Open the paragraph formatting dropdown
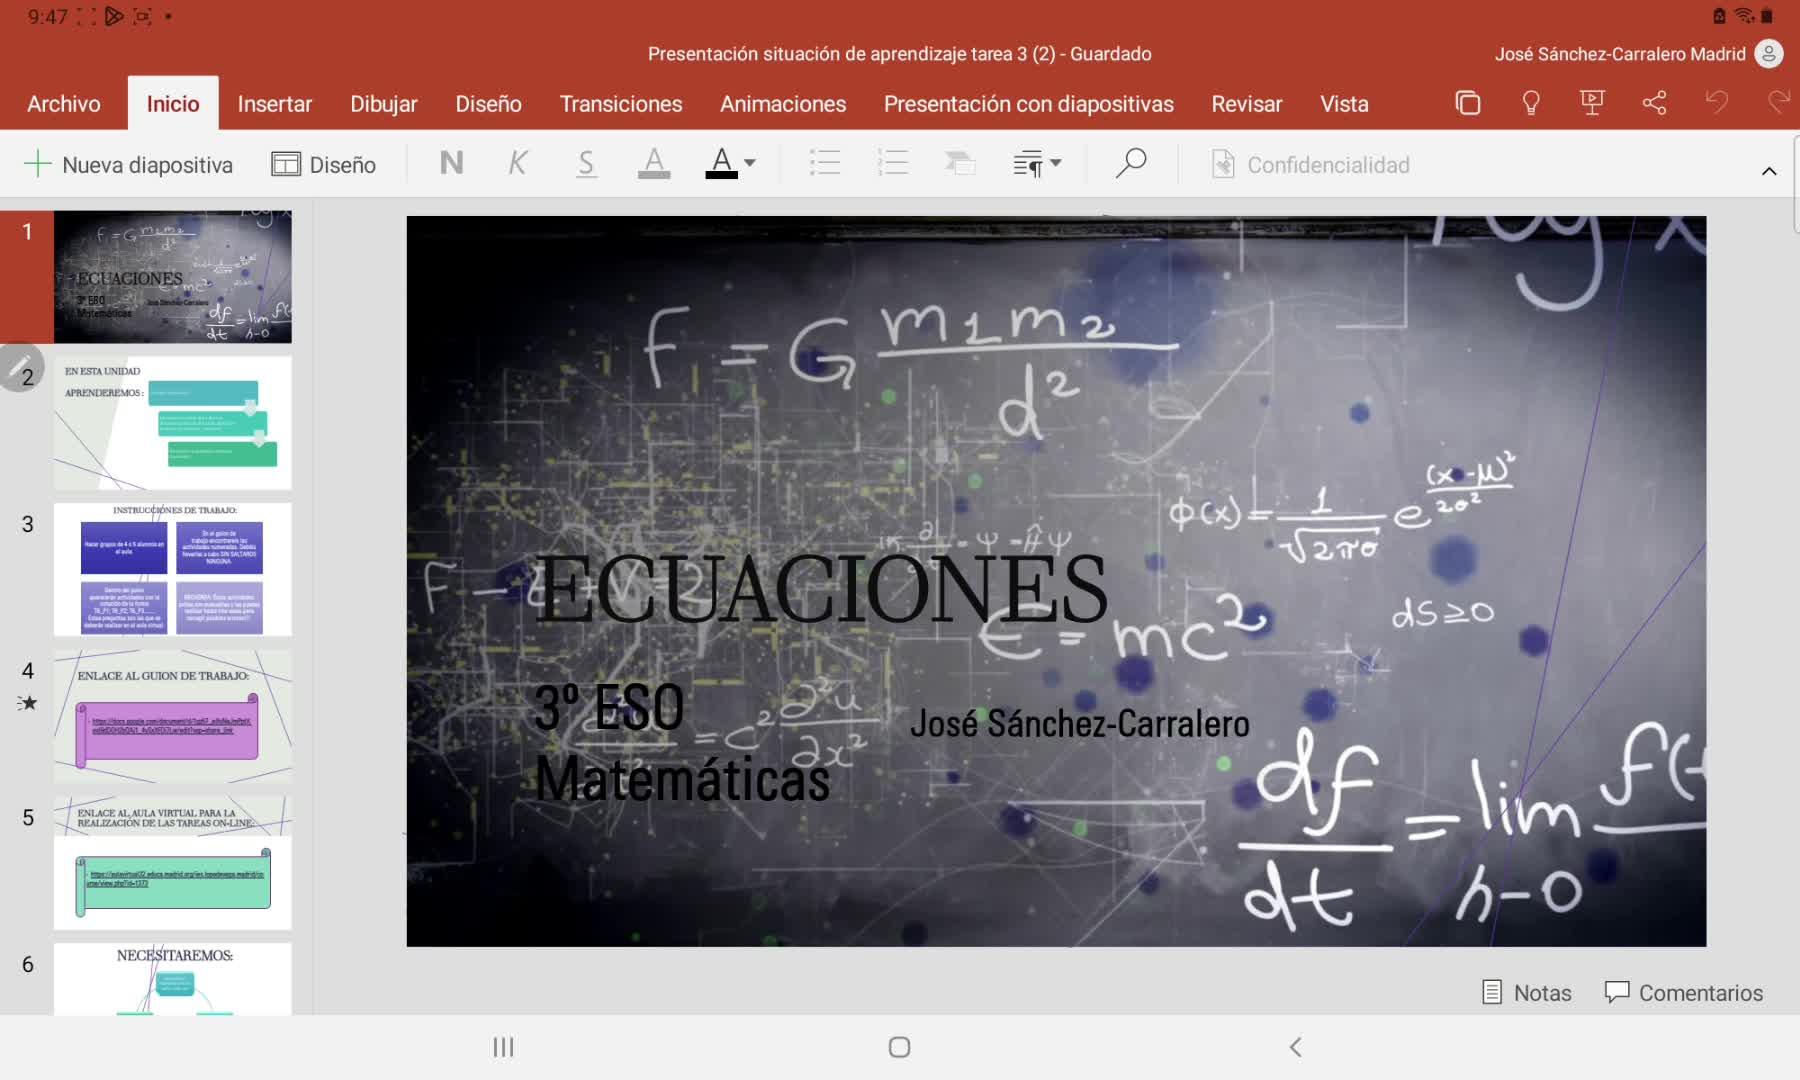This screenshot has height=1080, width=1800. (1037, 163)
